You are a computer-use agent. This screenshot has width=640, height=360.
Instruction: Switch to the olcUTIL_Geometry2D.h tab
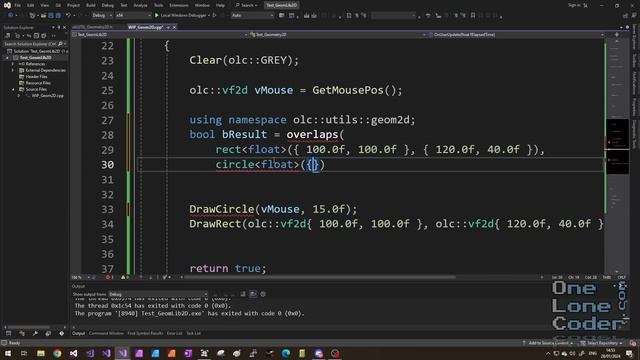pyautogui.click(x=92, y=27)
